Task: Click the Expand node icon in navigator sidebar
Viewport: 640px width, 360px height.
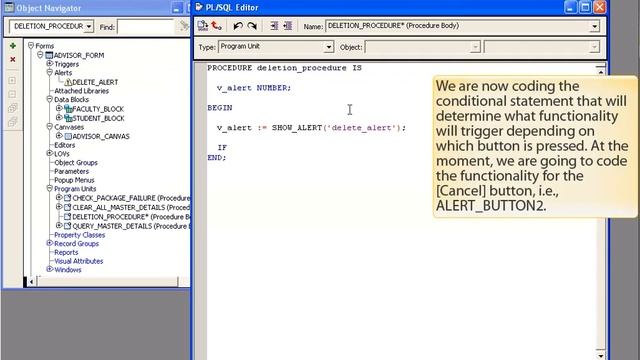Action: 13,80
